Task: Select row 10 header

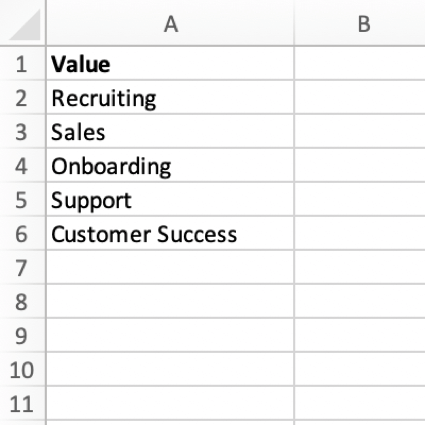Action: point(23,369)
